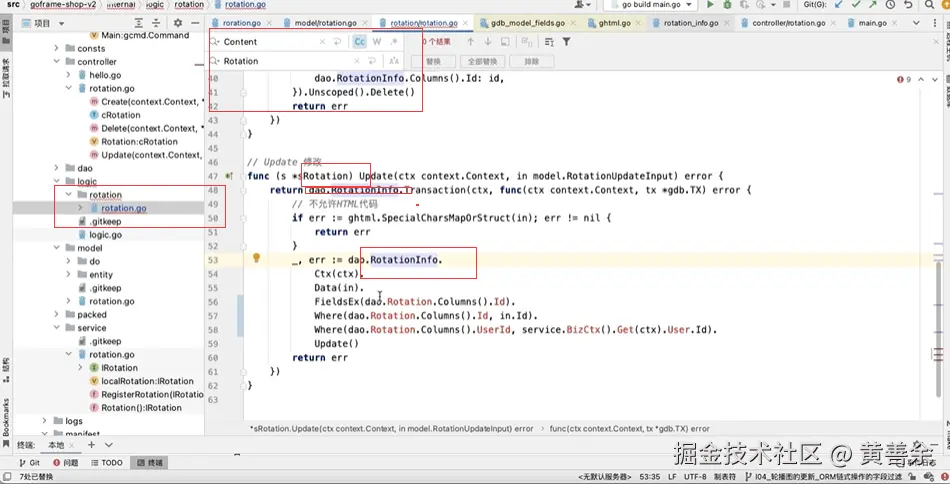Update project from Git (blue arrow)
The height and width of the screenshot is (484, 950).
(839, 4)
